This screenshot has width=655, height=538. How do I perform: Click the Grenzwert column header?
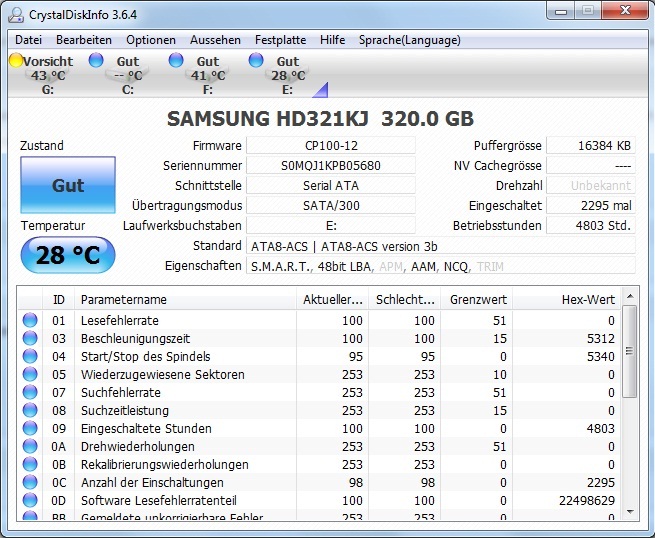click(477, 299)
